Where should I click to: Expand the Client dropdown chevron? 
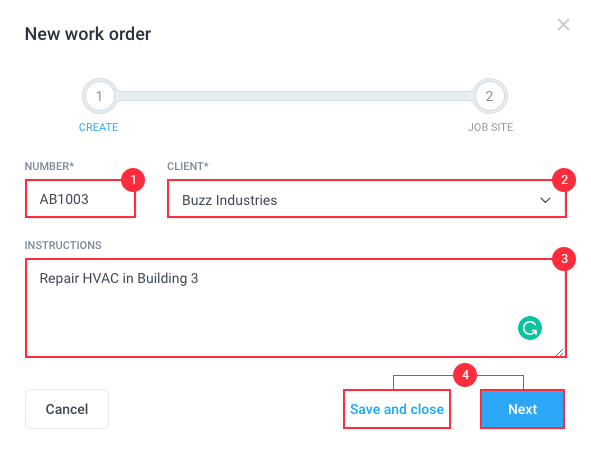(545, 200)
